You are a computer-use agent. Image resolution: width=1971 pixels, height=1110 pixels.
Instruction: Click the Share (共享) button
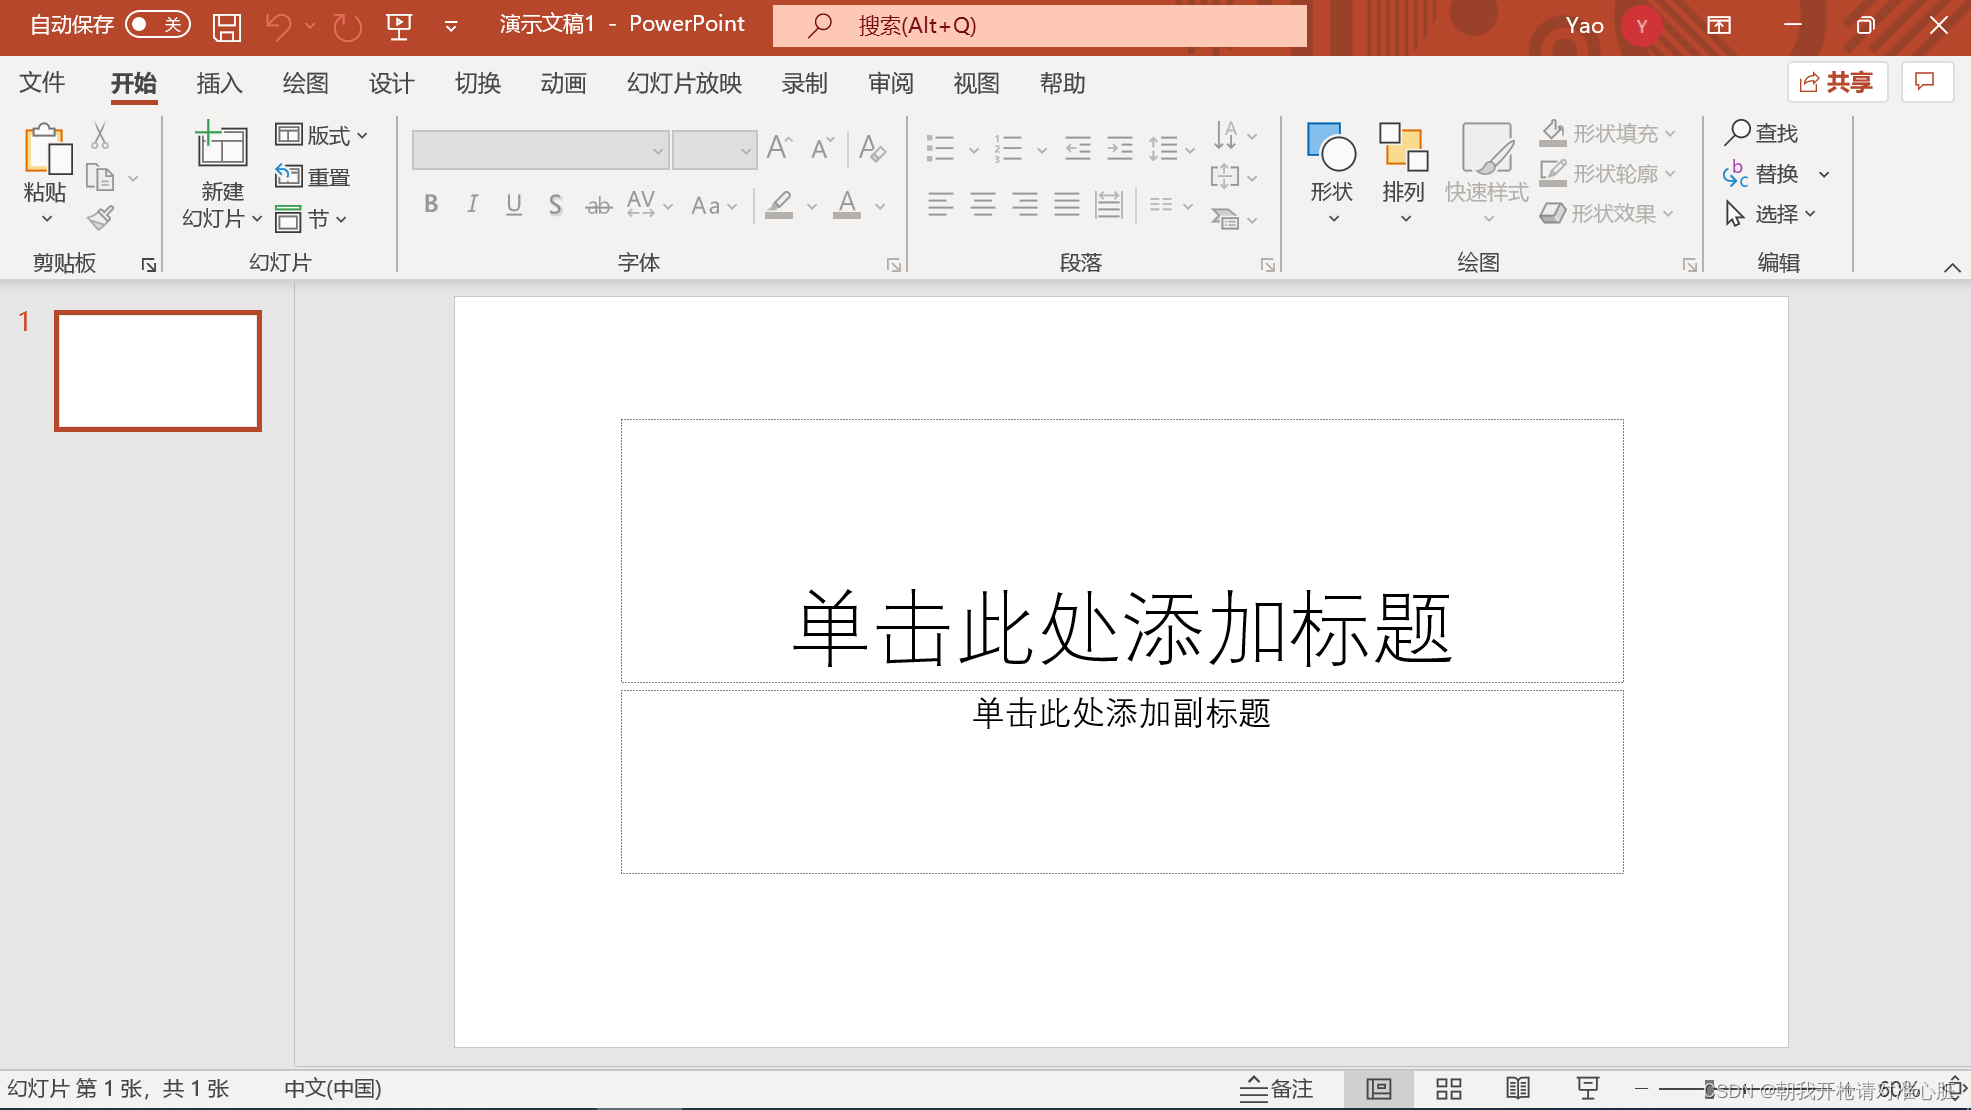1837,82
